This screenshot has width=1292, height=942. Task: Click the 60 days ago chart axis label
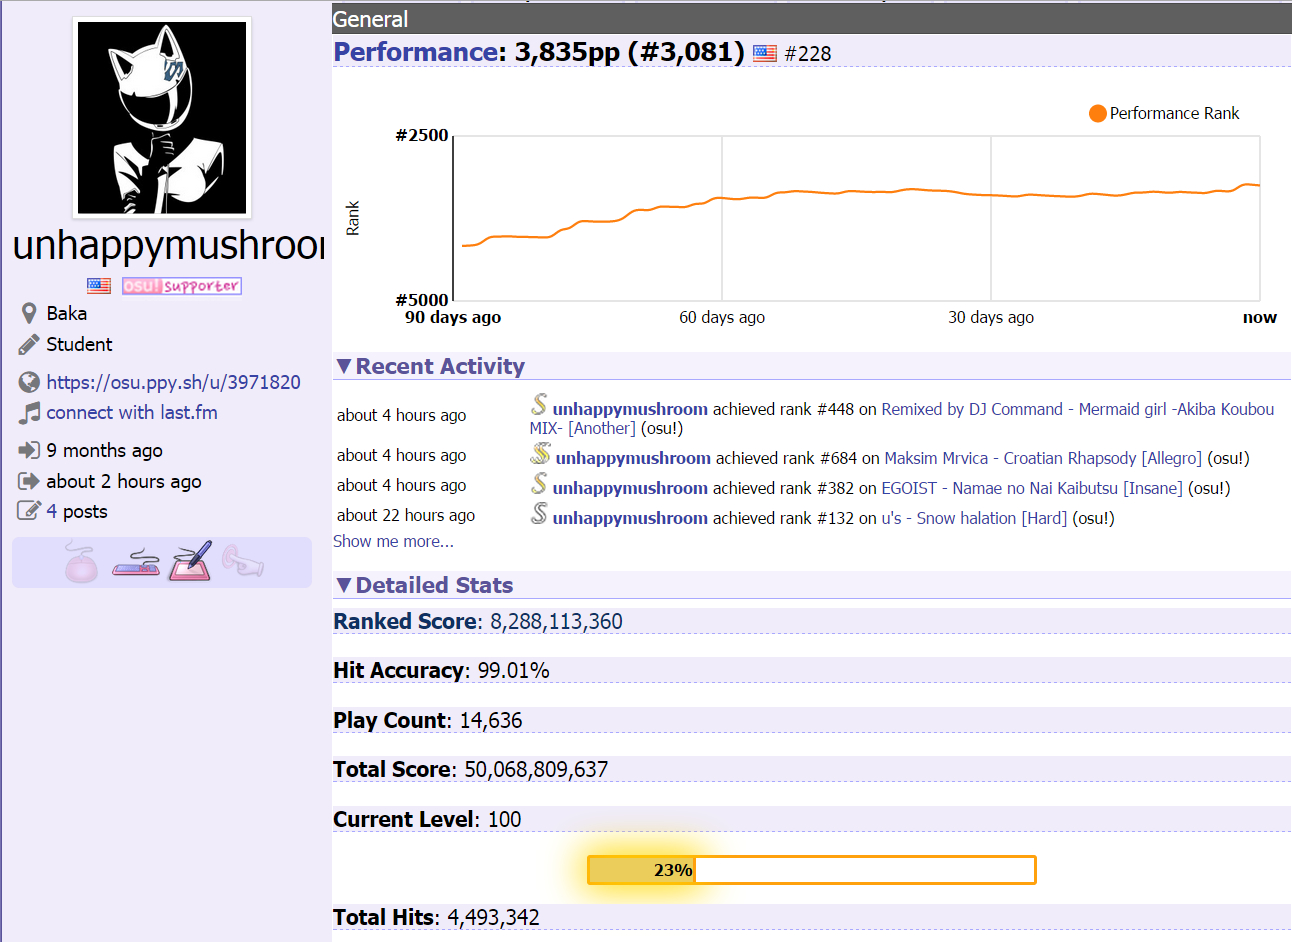[x=722, y=317]
